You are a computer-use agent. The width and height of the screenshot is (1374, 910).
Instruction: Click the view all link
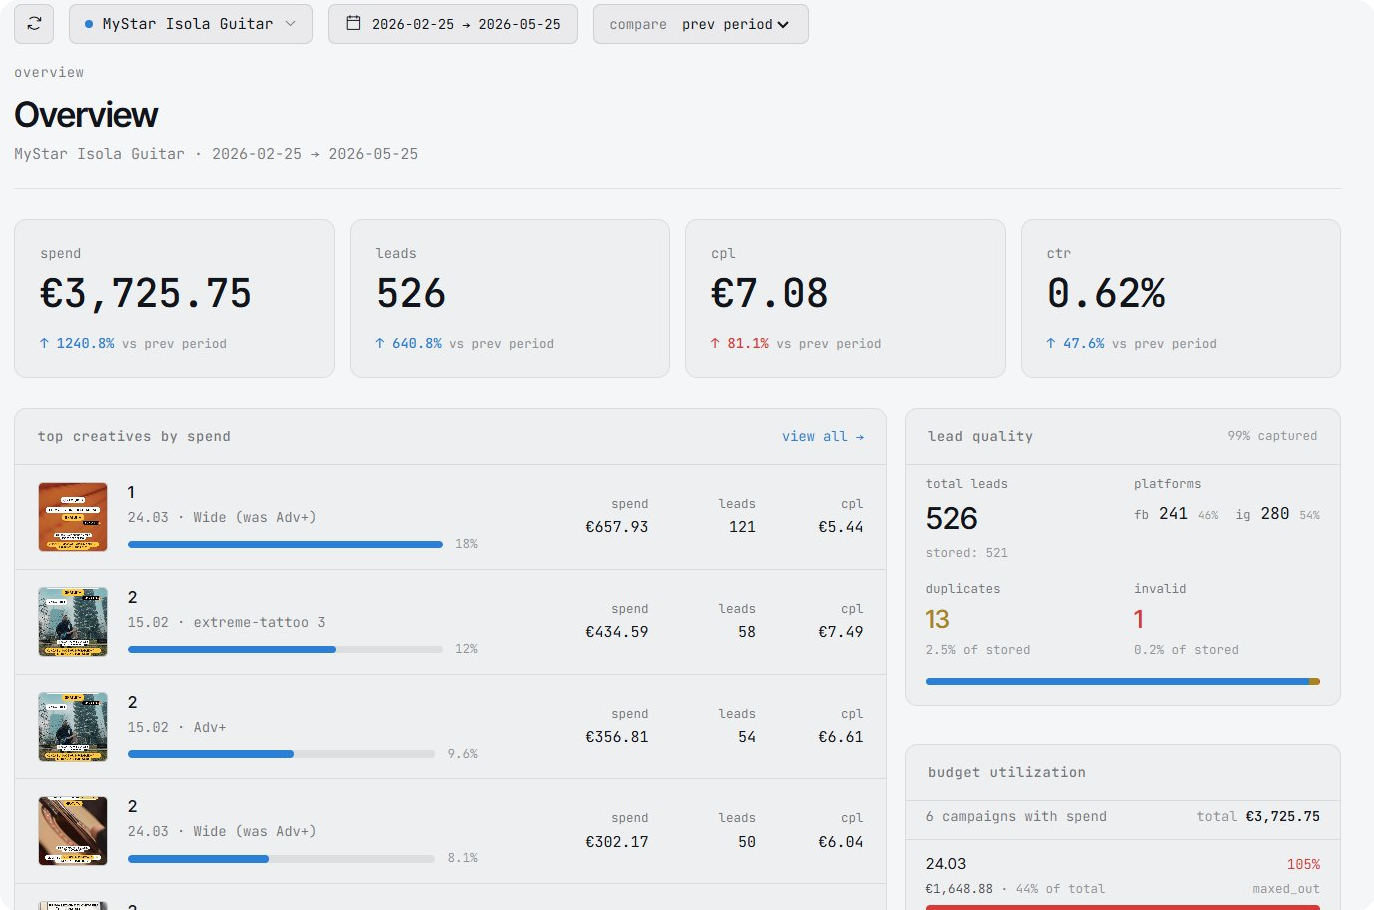[823, 437]
